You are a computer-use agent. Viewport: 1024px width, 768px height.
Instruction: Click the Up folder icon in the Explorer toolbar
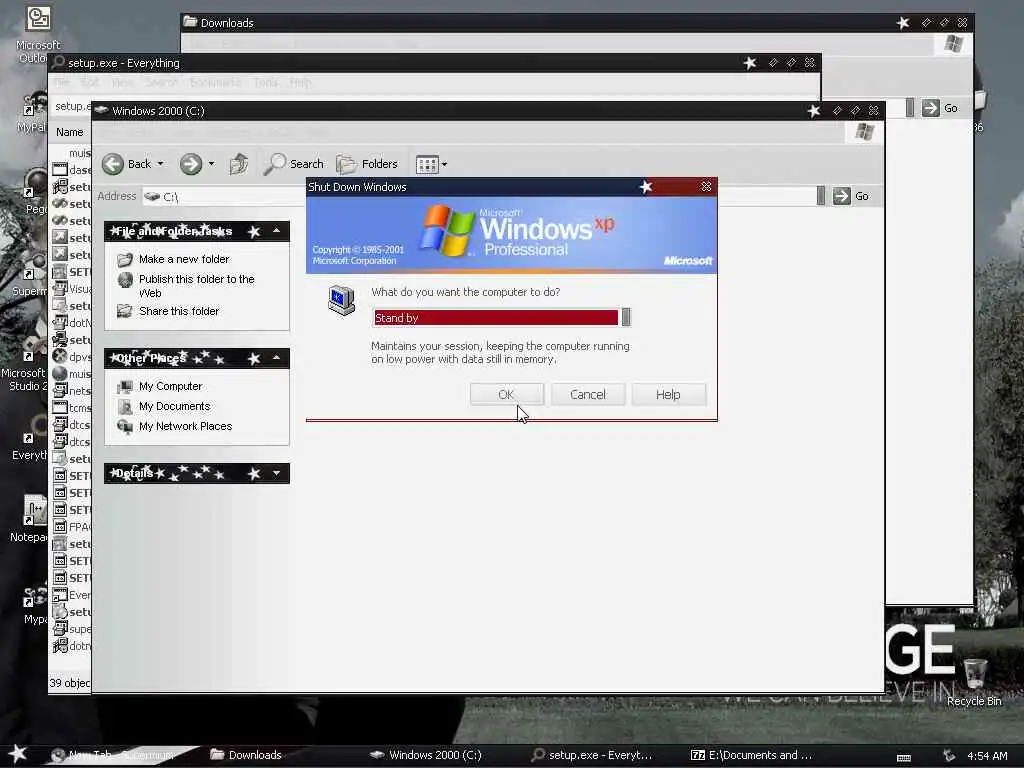click(x=239, y=164)
